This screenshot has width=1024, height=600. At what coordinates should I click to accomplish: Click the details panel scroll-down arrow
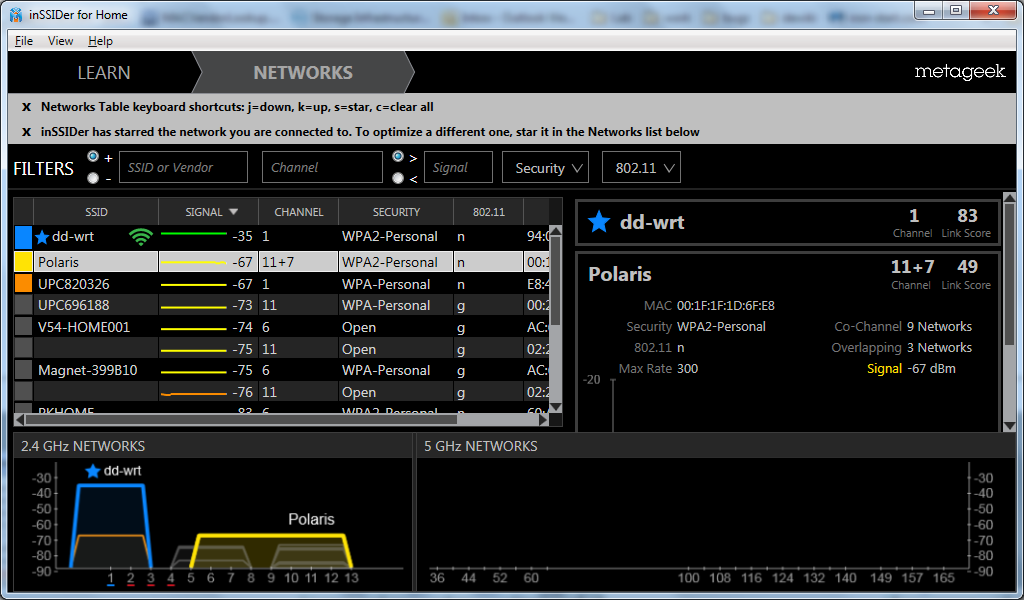[1009, 426]
